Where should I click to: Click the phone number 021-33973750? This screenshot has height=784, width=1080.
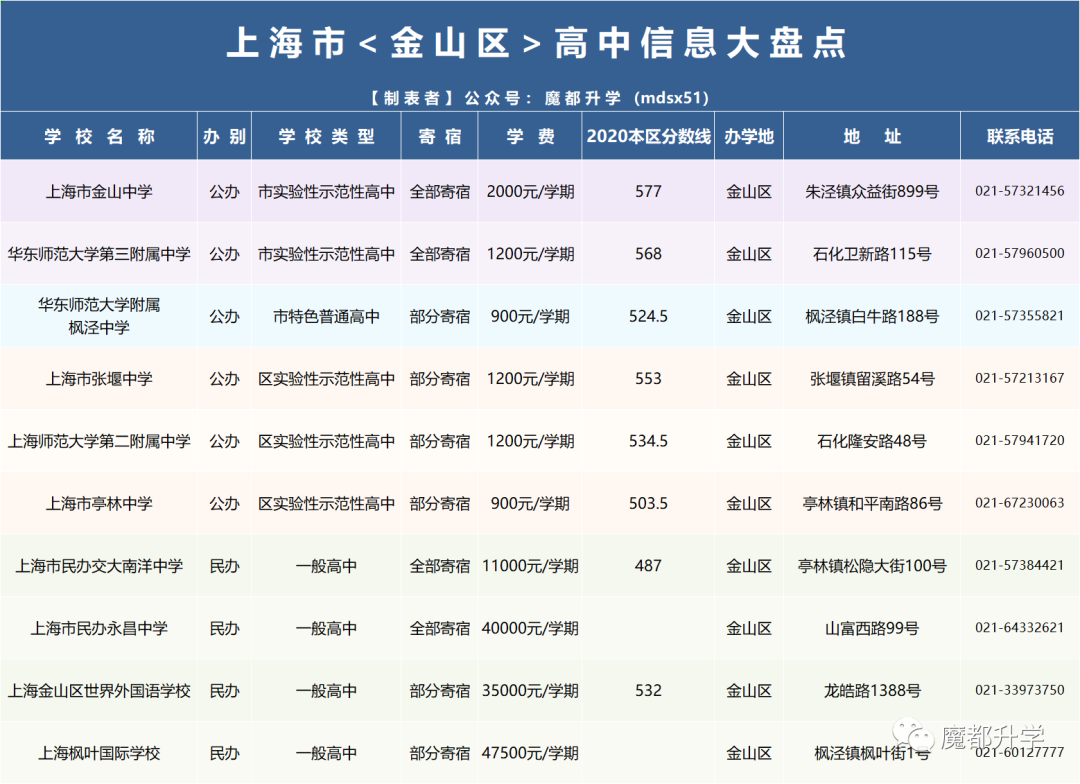point(1019,690)
